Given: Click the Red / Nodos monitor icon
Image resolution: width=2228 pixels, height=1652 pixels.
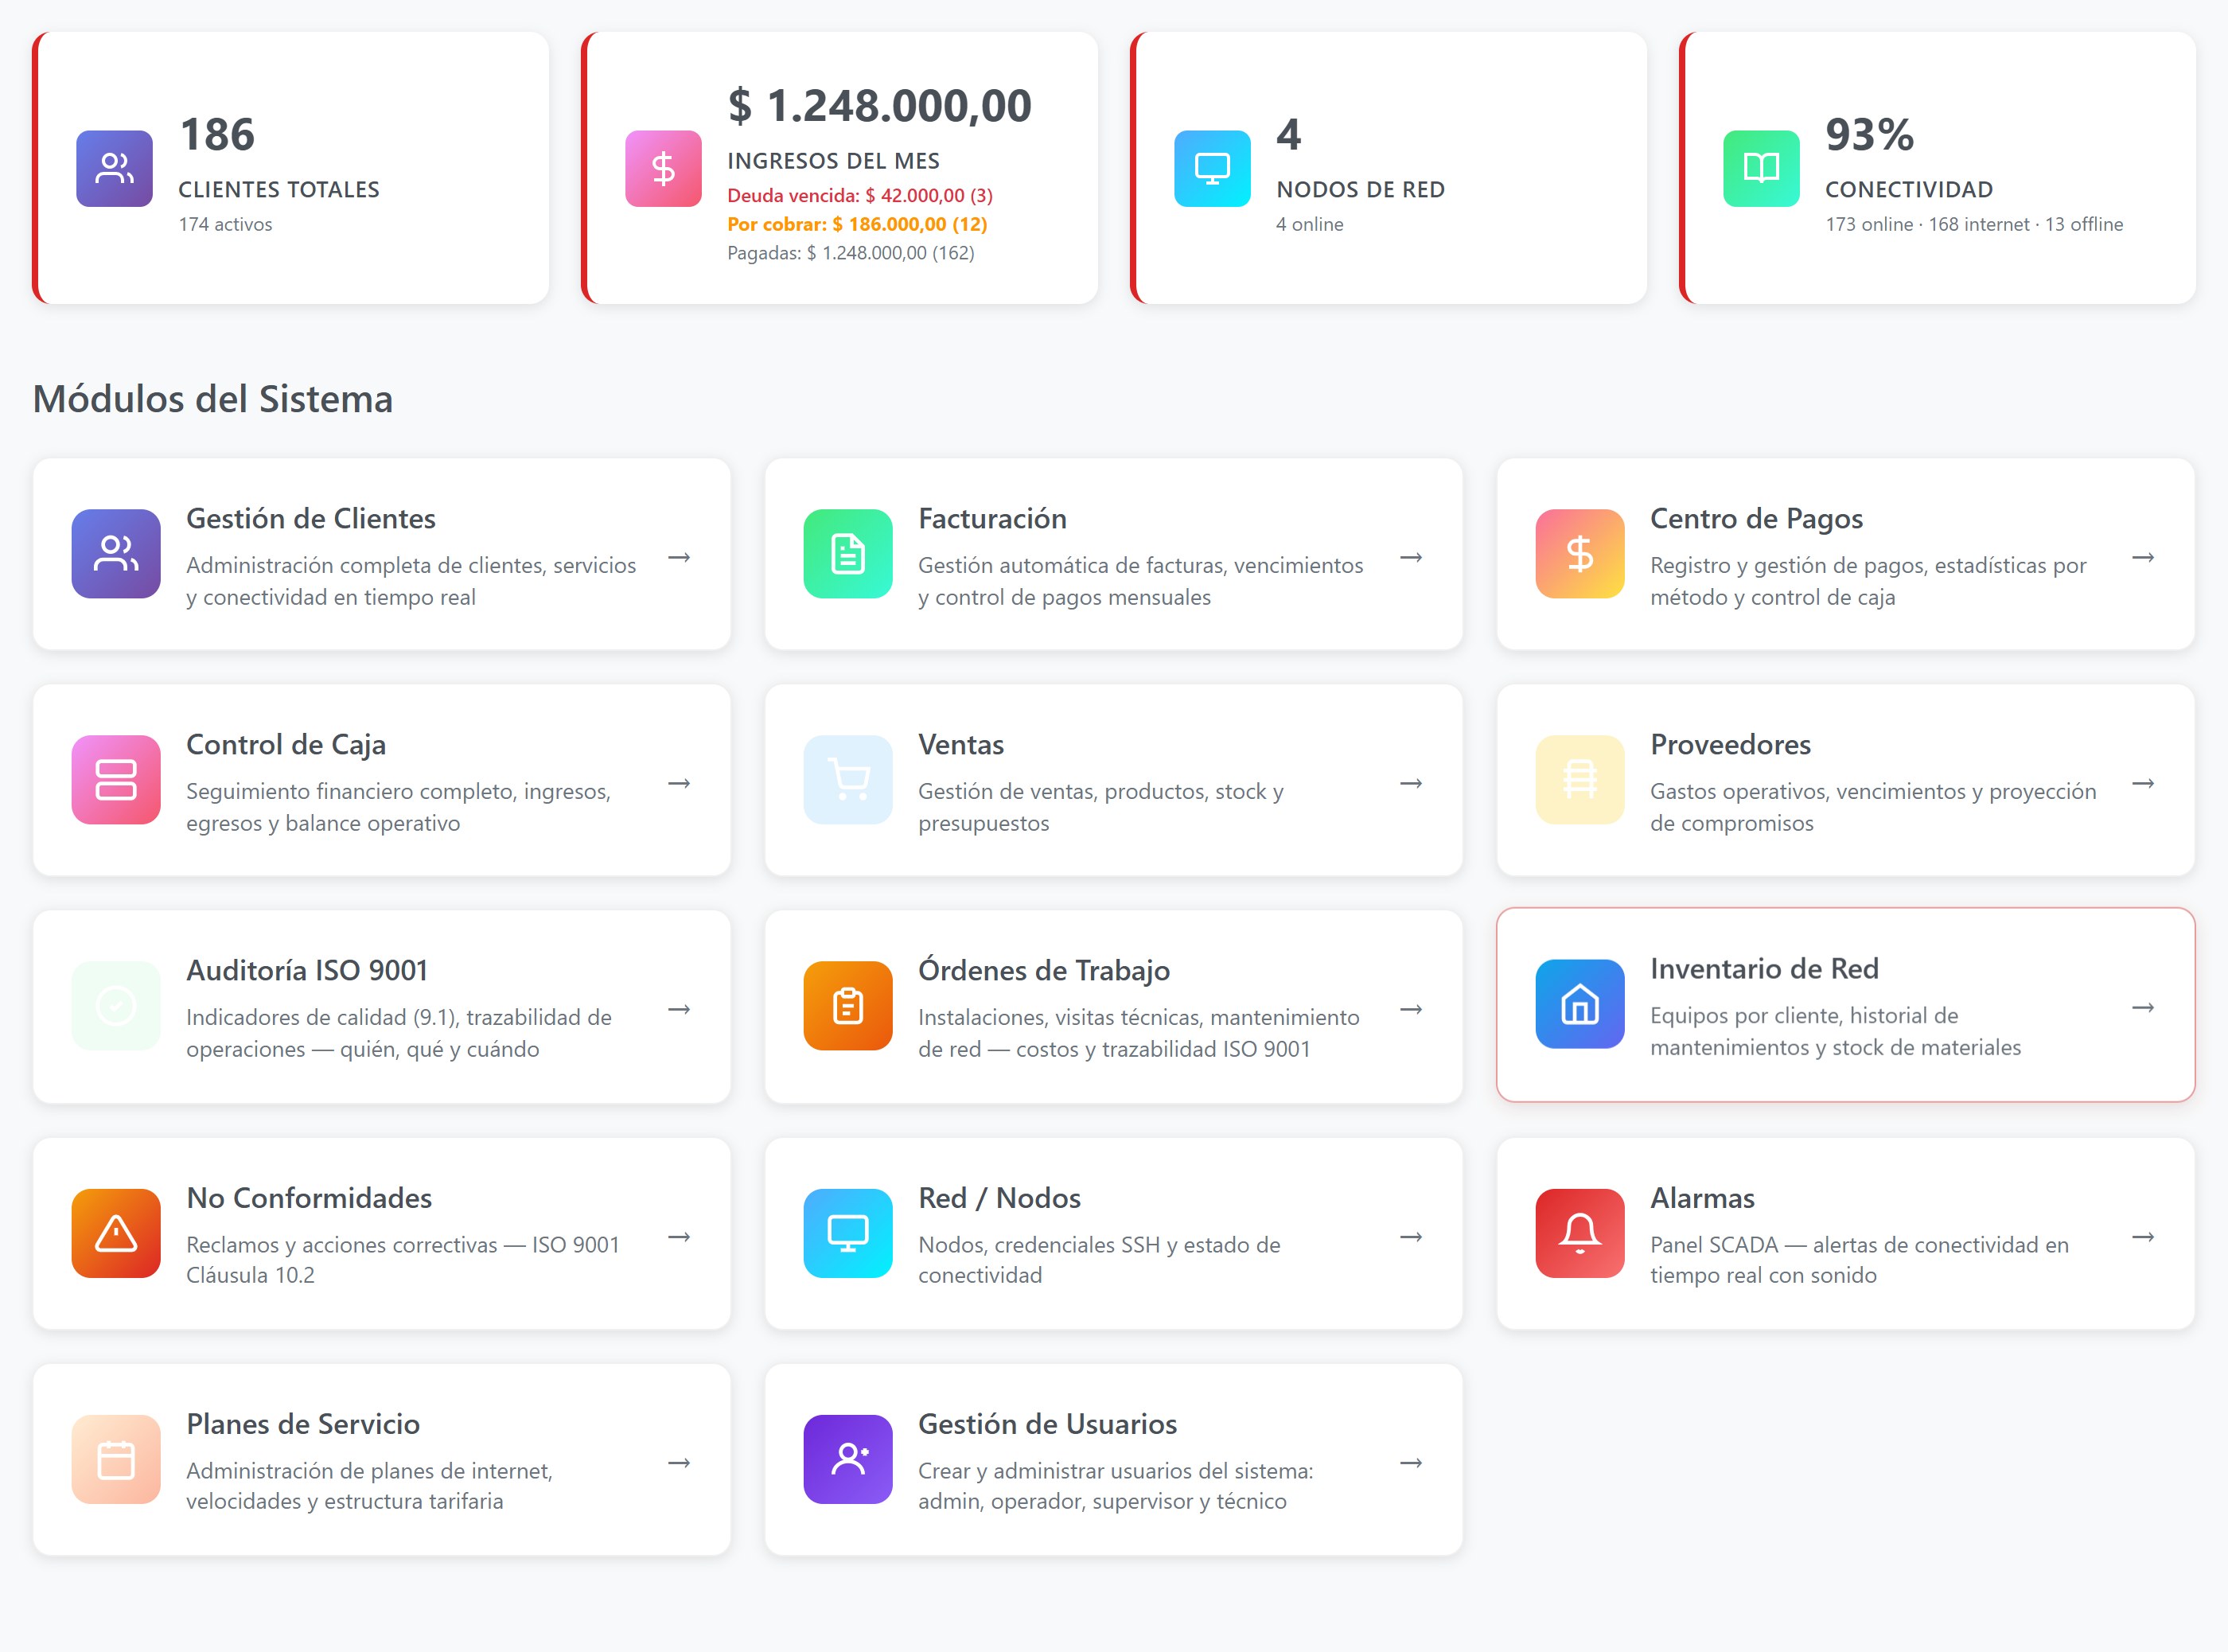Looking at the screenshot, I should click(x=848, y=1233).
